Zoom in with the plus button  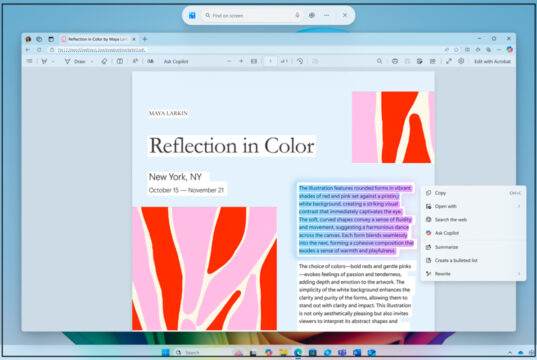(241, 61)
